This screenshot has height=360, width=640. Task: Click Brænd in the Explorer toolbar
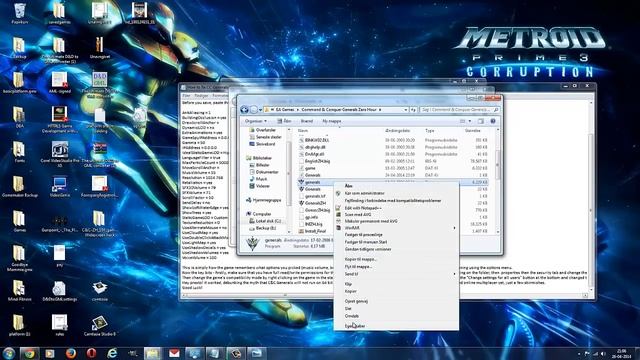pyautogui.click(x=307, y=121)
